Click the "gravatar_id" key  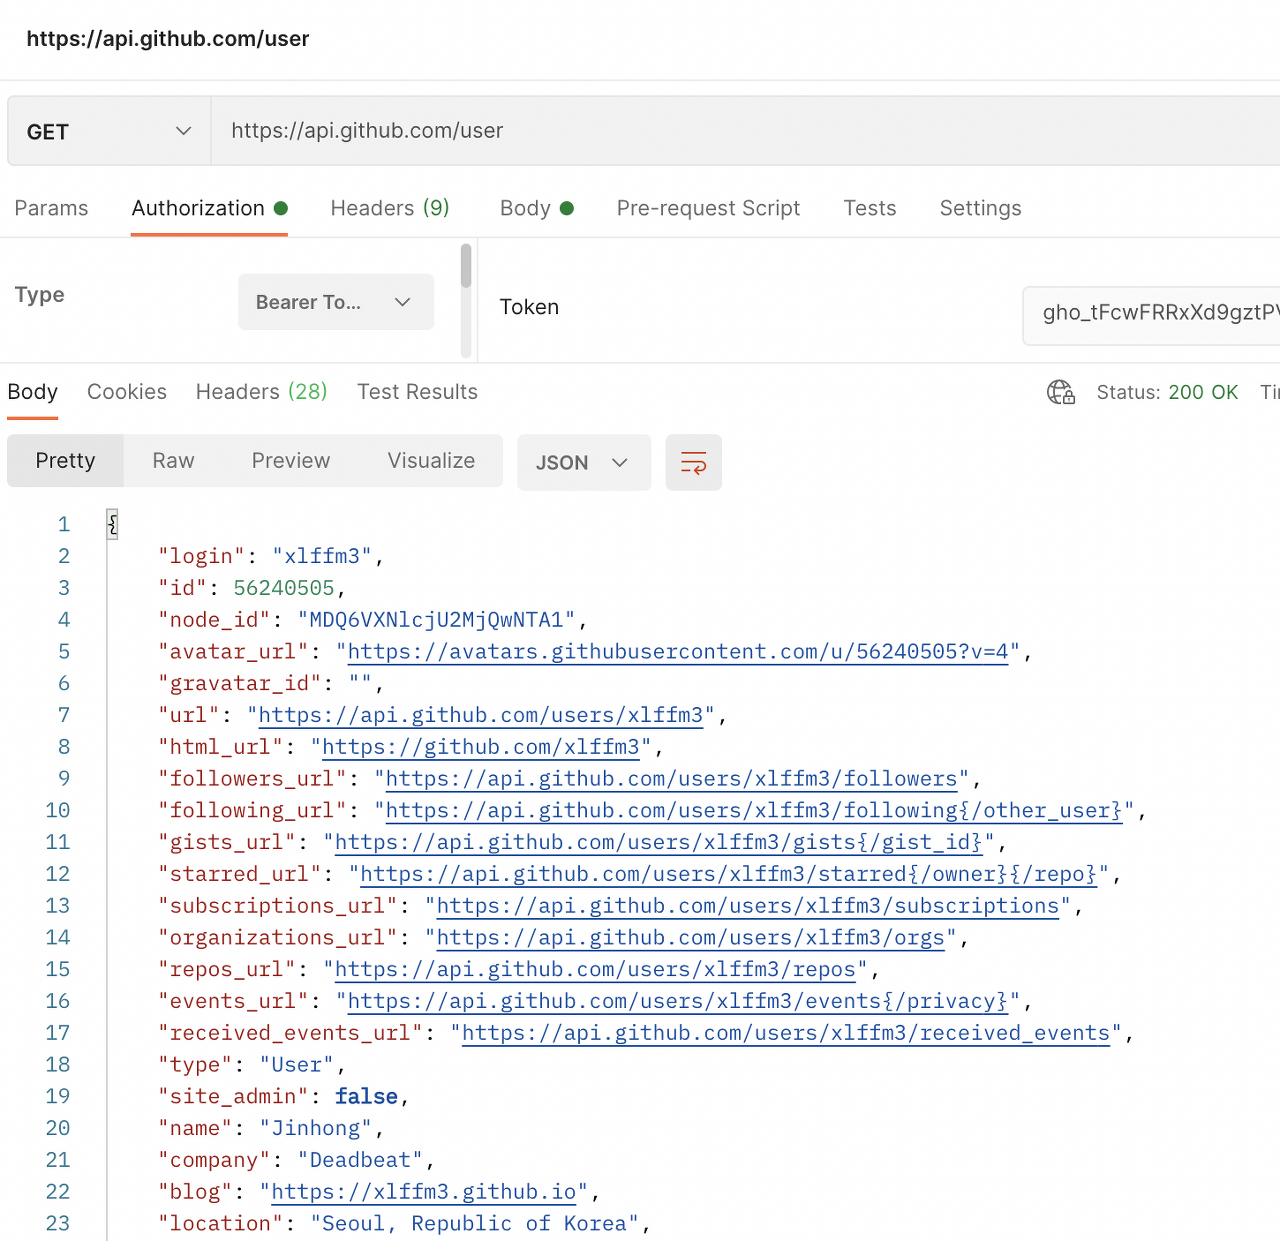tap(240, 684)
